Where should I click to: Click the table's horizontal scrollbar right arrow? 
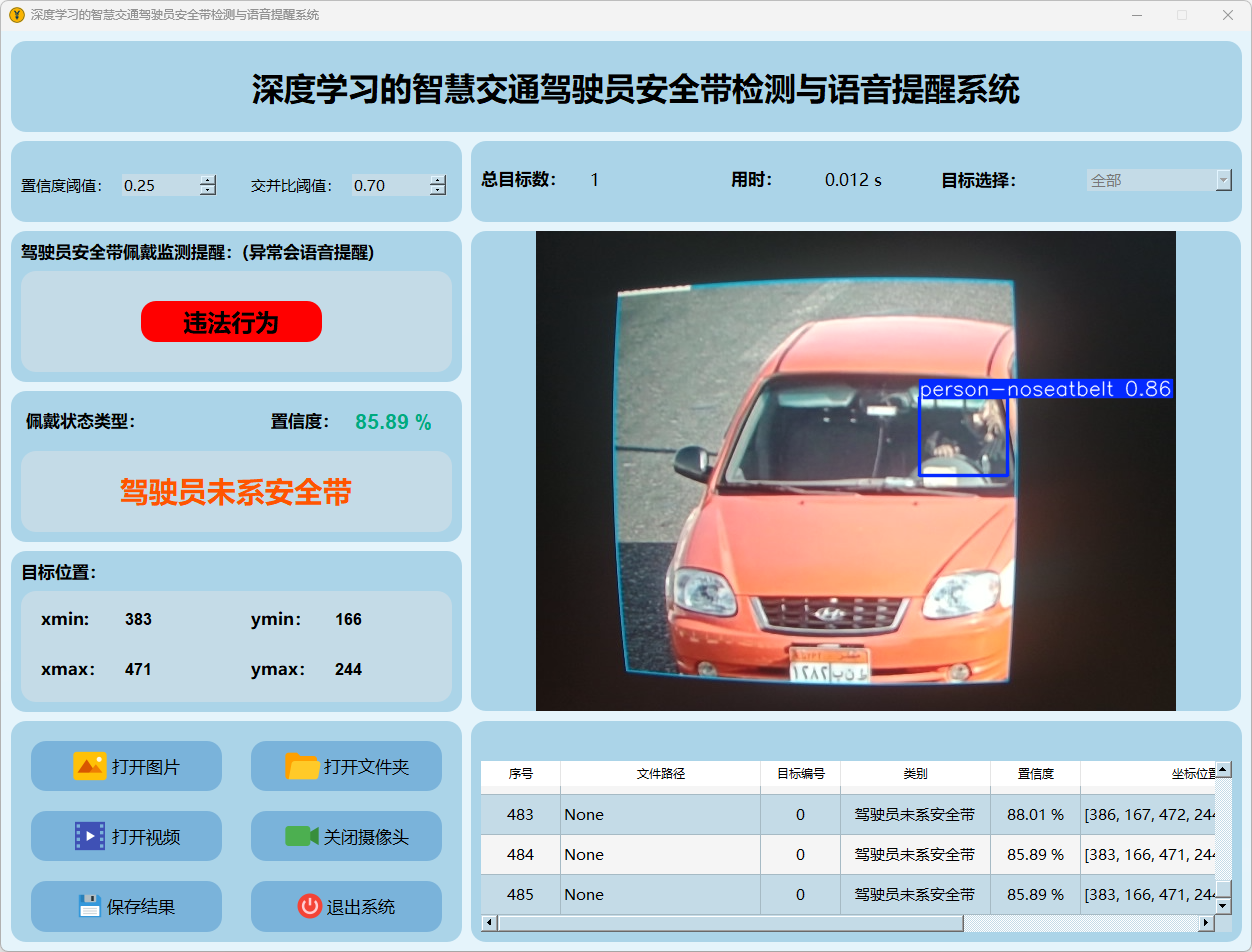1207,922
